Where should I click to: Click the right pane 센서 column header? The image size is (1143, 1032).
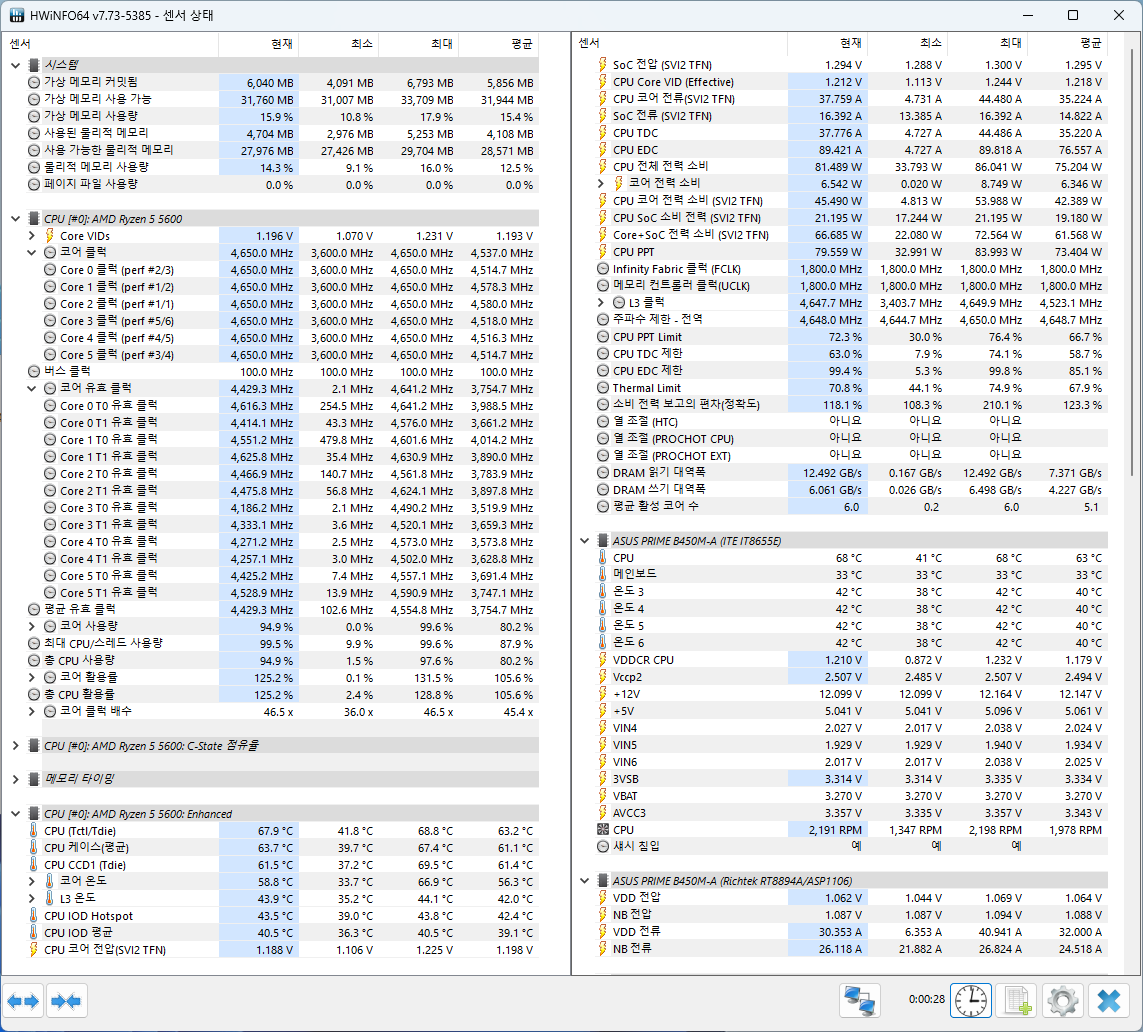coord(680,43)
